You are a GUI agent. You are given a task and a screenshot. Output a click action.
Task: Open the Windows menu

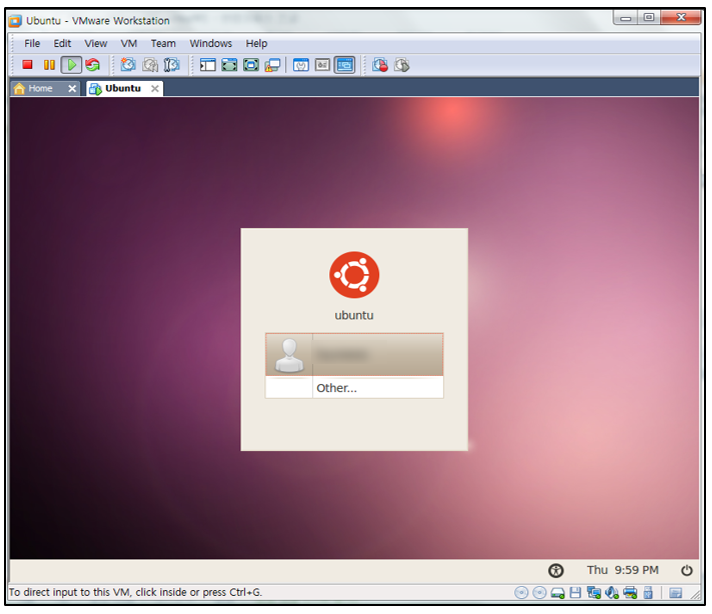[x=211, y=44]
